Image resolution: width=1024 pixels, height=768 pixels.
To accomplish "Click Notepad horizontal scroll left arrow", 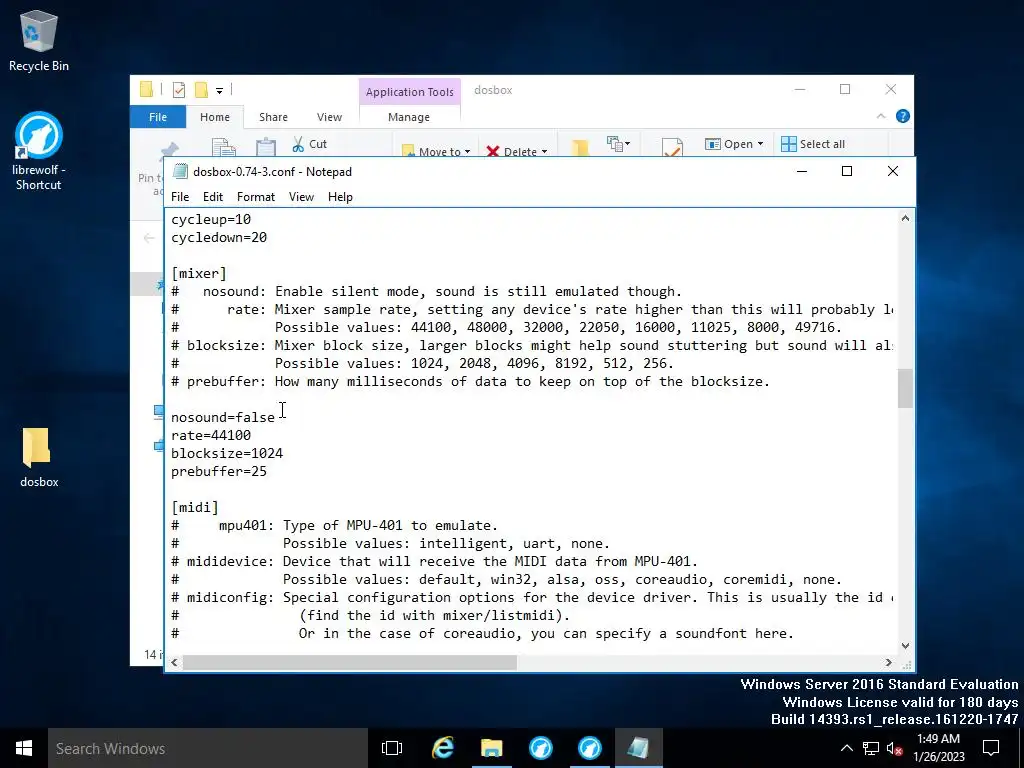I will 174,662.
